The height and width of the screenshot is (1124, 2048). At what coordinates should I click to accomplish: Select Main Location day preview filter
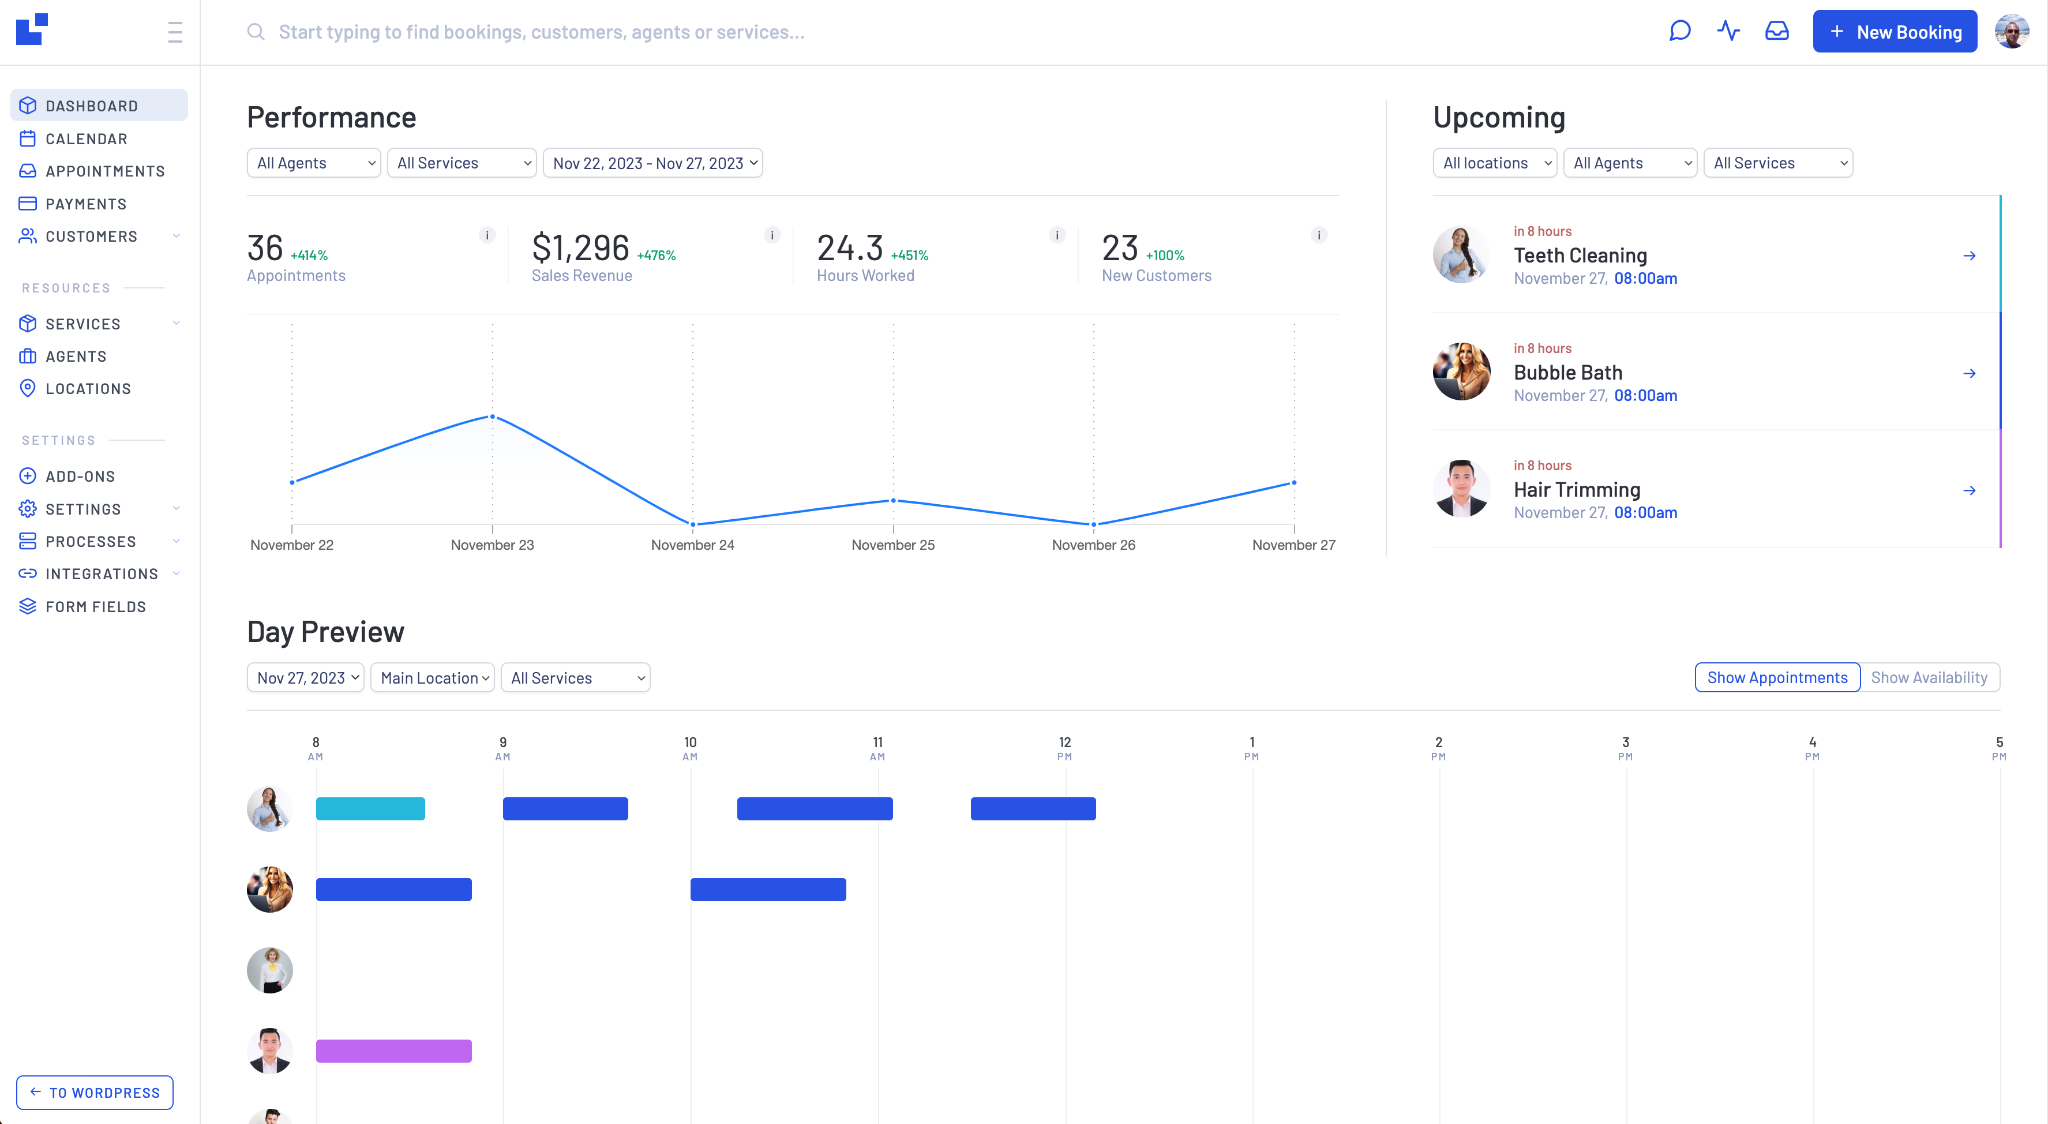433,678
